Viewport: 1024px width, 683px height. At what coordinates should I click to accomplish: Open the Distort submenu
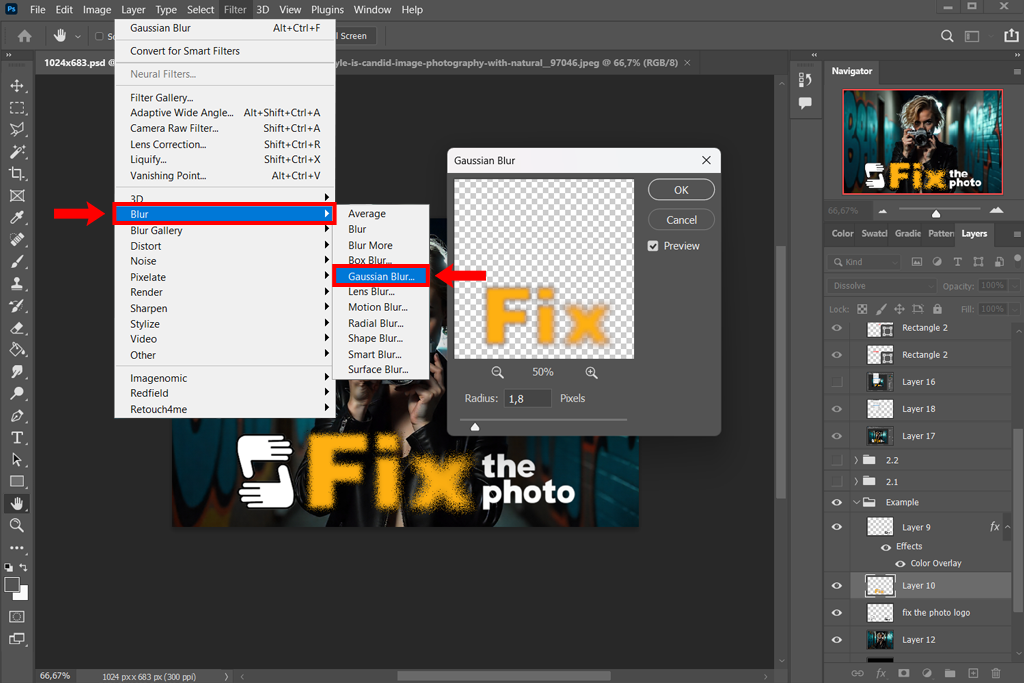click(x=225, y=246)
